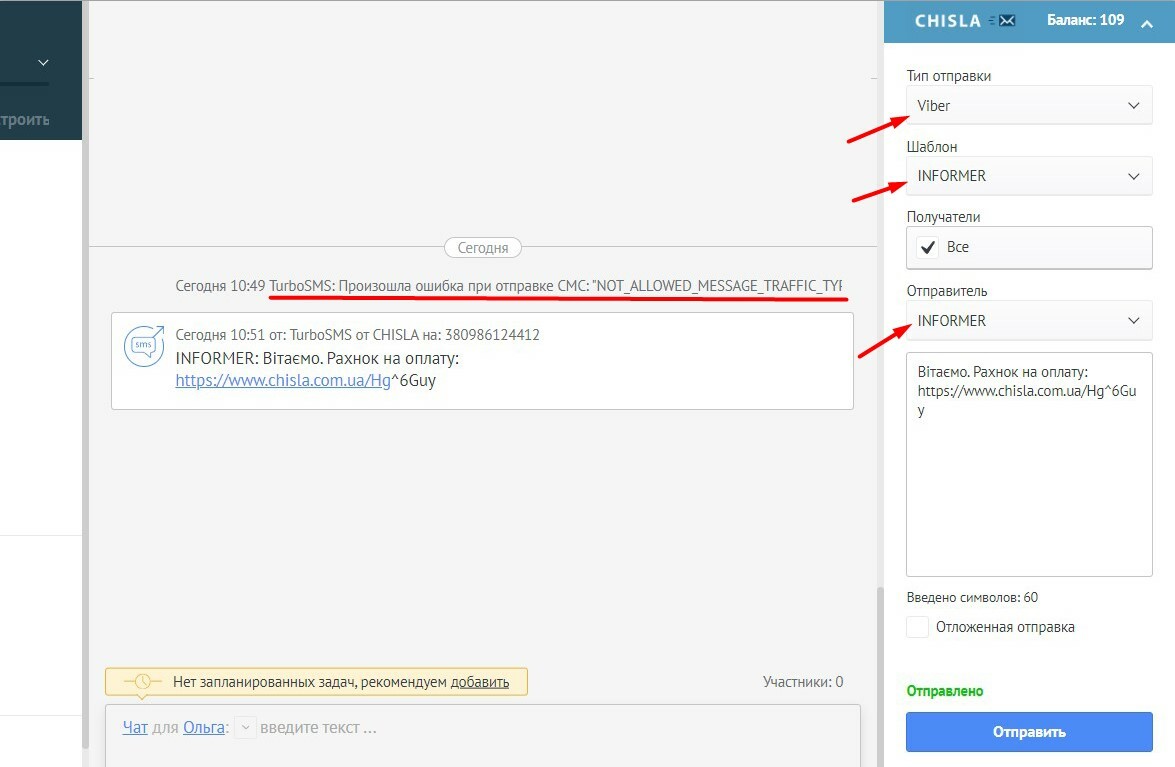Screen dimensions: 1175x767
Task: Click the CHISLA envelope logo icon
Action: pos(1003,21)
